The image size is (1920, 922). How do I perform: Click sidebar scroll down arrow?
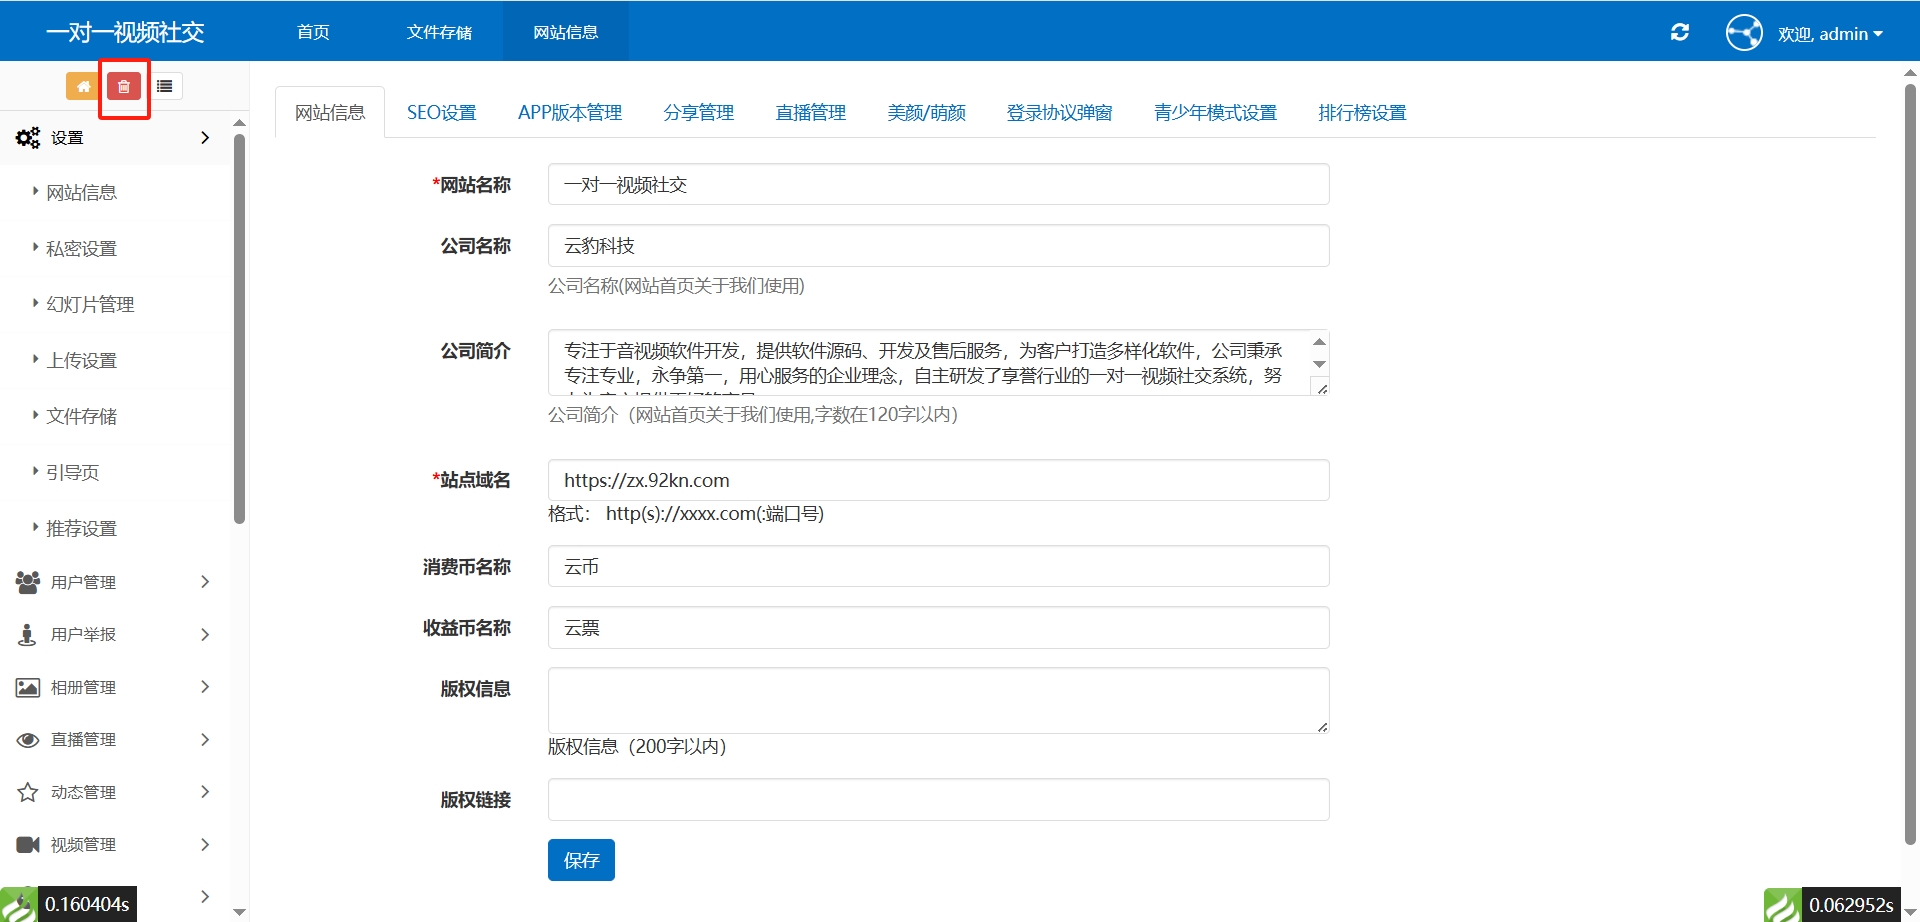(239, 912)
